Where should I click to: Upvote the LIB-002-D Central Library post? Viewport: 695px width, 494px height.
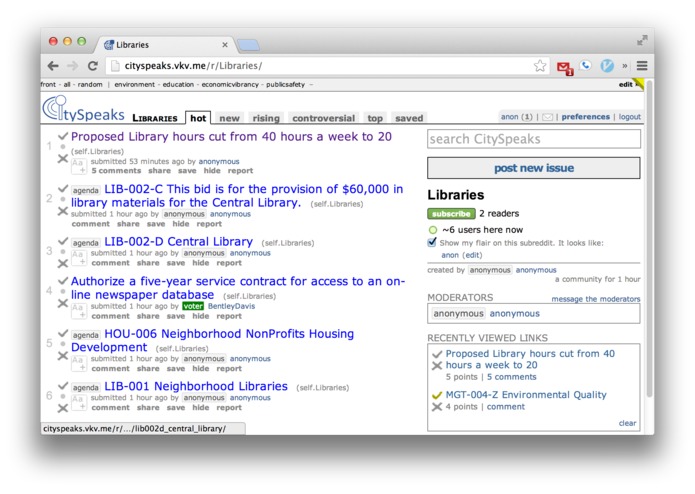63,241
